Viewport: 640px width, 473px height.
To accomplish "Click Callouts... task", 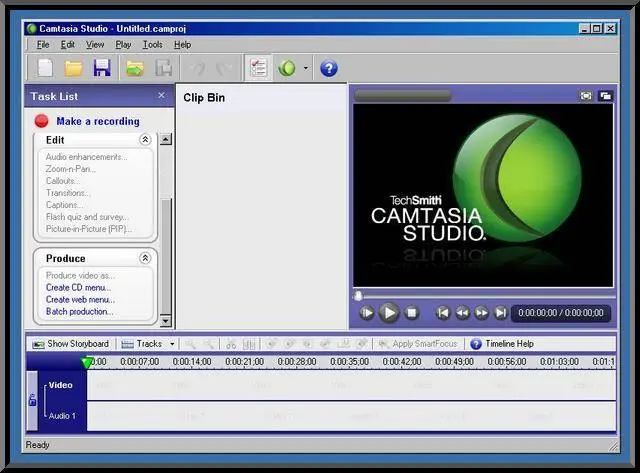I will tap(63, 181).
